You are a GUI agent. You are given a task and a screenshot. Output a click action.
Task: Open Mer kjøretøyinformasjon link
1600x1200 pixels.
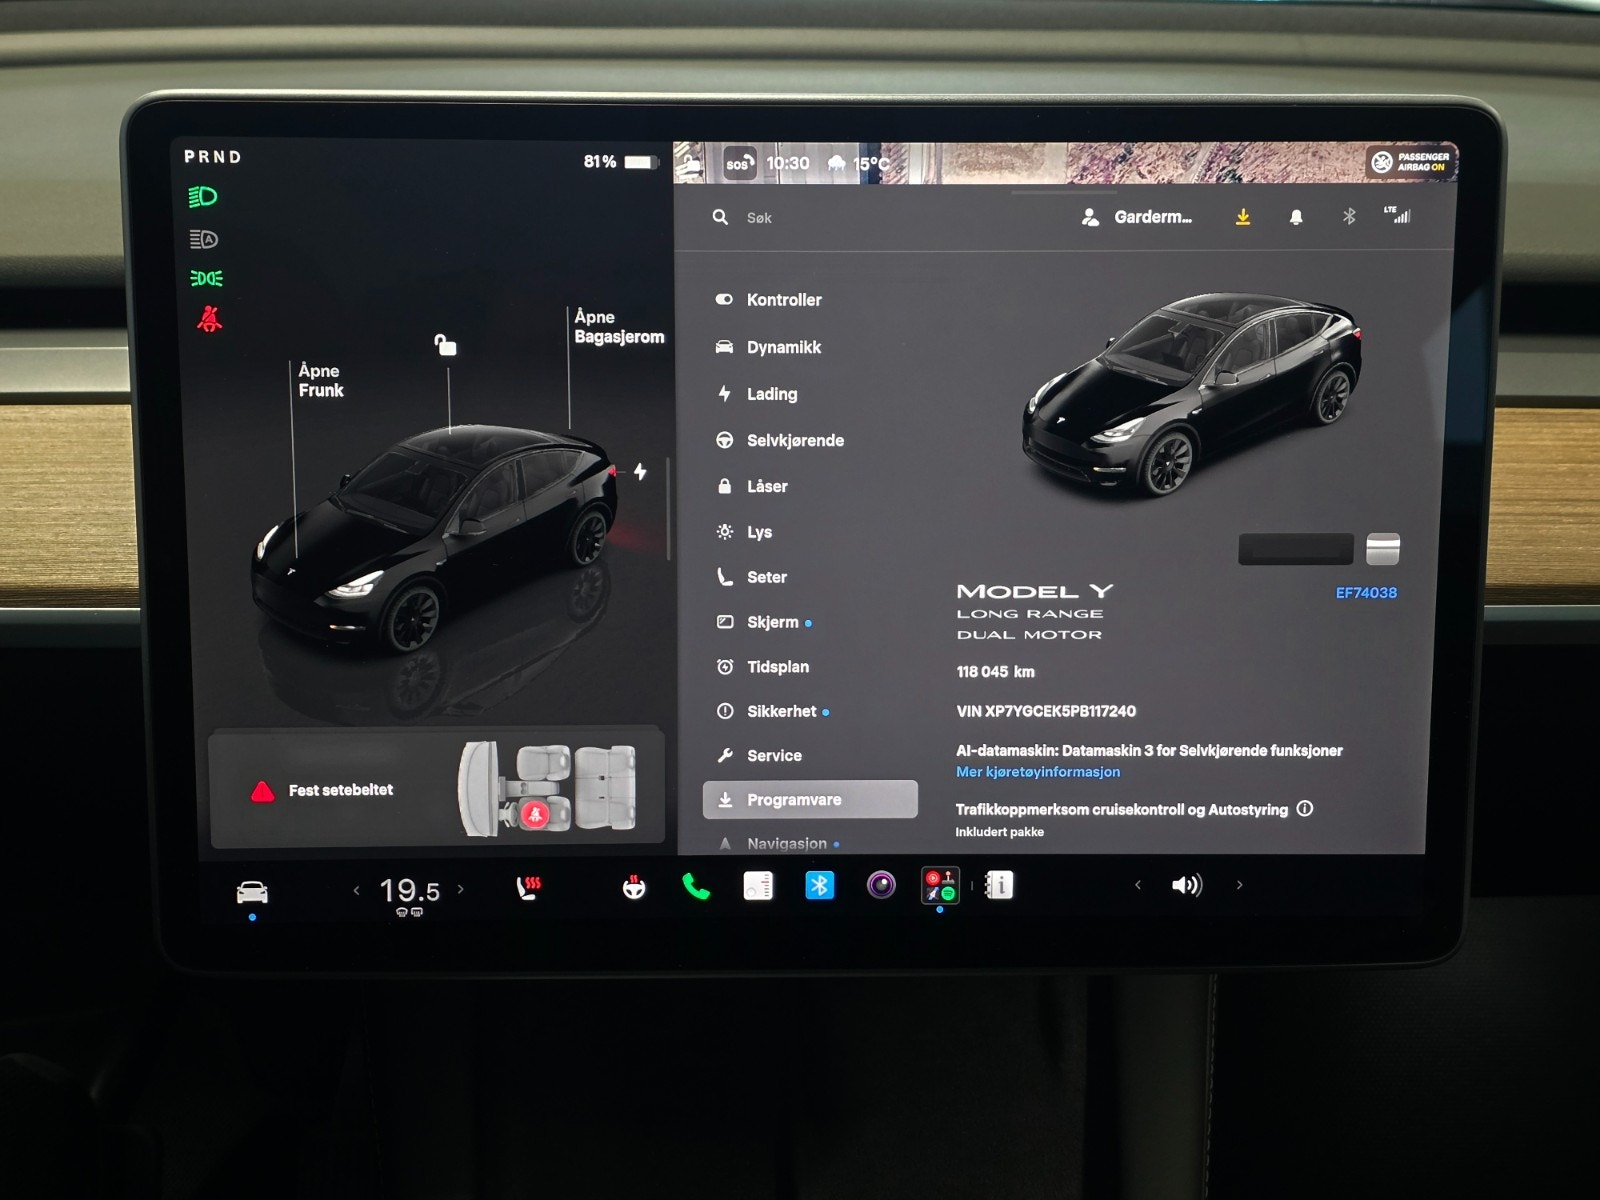[1038, 772]
